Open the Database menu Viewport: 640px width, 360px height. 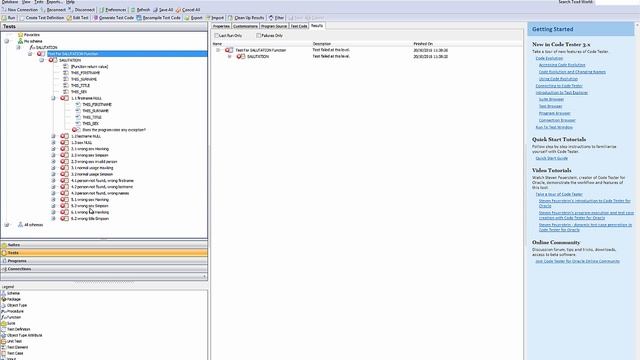pos(9,2)
